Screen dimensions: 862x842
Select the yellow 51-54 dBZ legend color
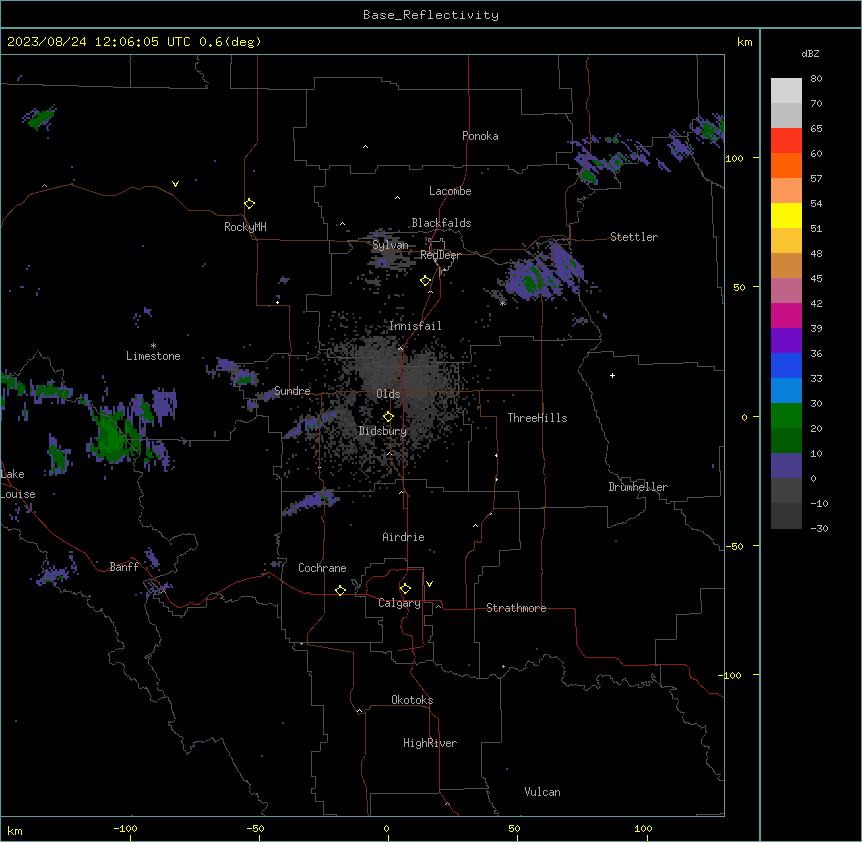coord(786,215)
